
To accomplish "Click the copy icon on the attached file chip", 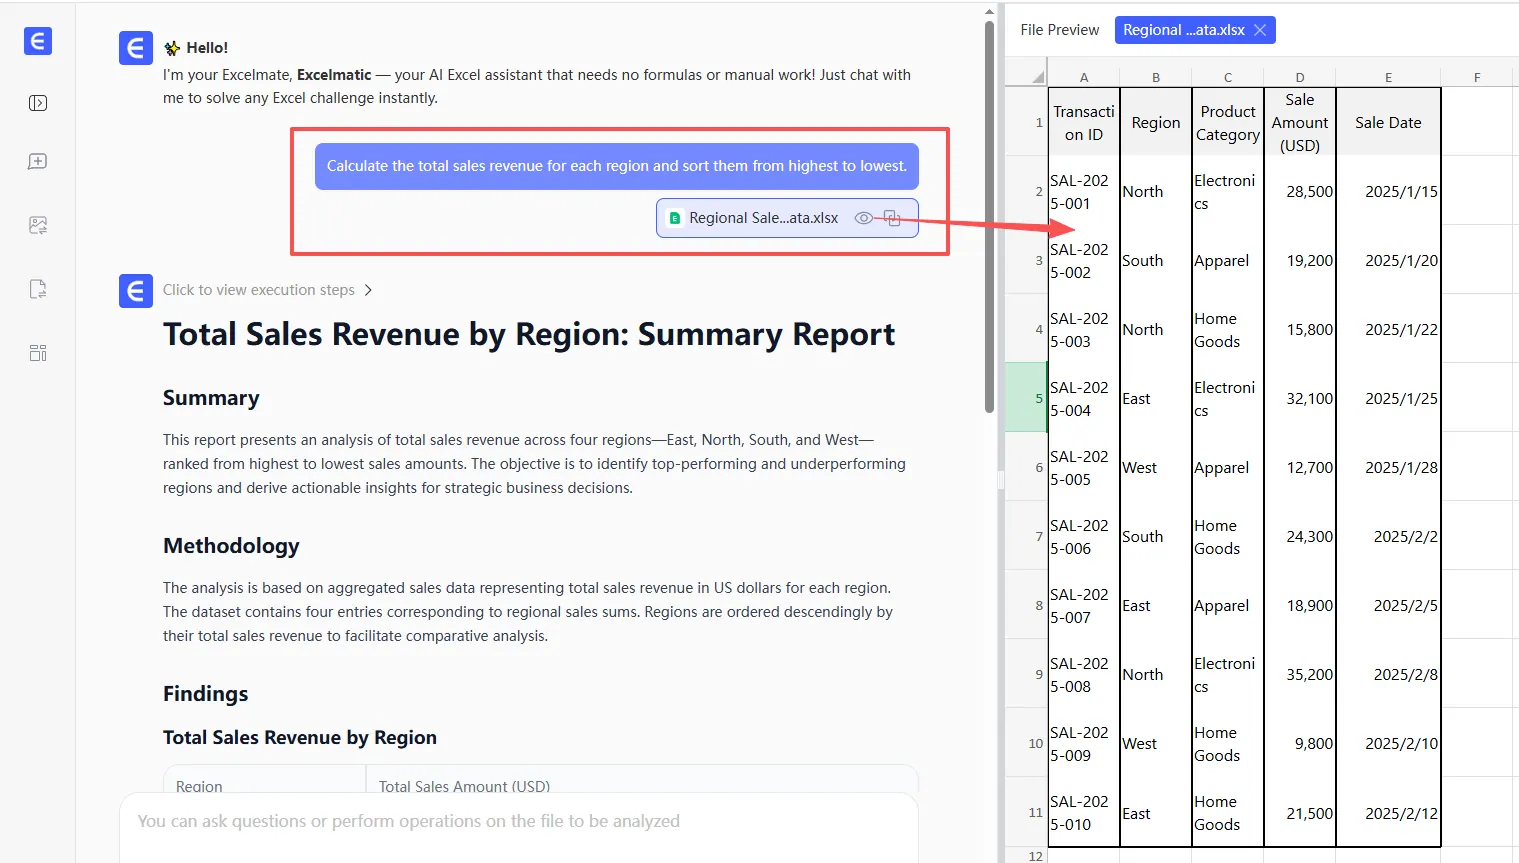I will [892, 218].
